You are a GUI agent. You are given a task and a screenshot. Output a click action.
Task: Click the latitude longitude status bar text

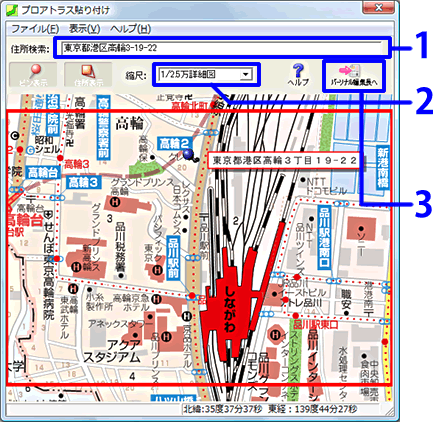270,409
